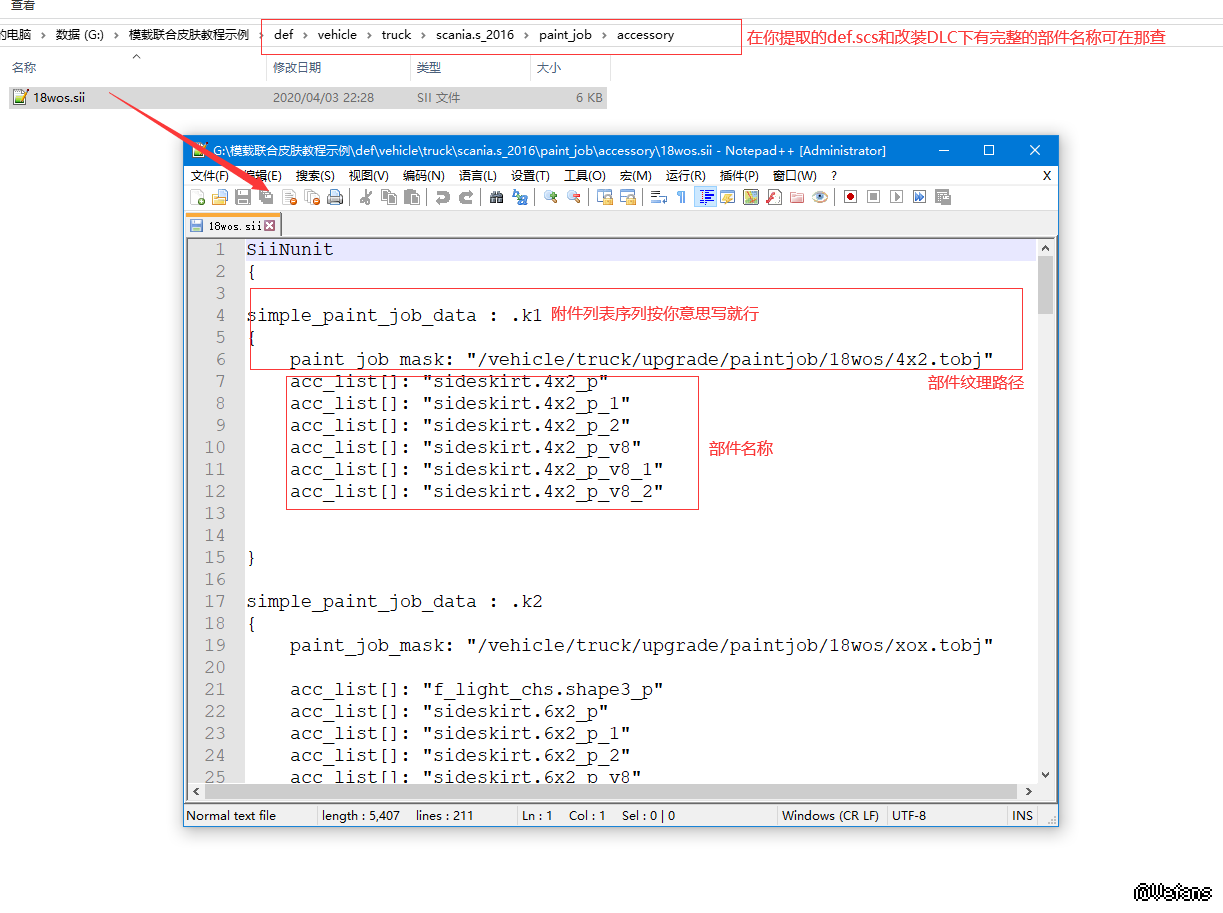Image resolution: width=1223 pixels, height=913 pixels.
Task: Expand the scania.s_2016 breadcrumb chevron
Action: [x=527, y=35]
